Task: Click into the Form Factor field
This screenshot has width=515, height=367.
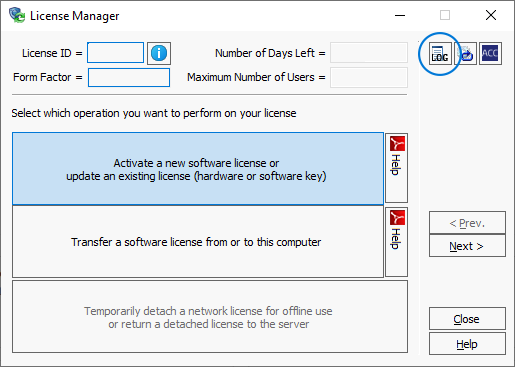Action: (x=129, y=78)
